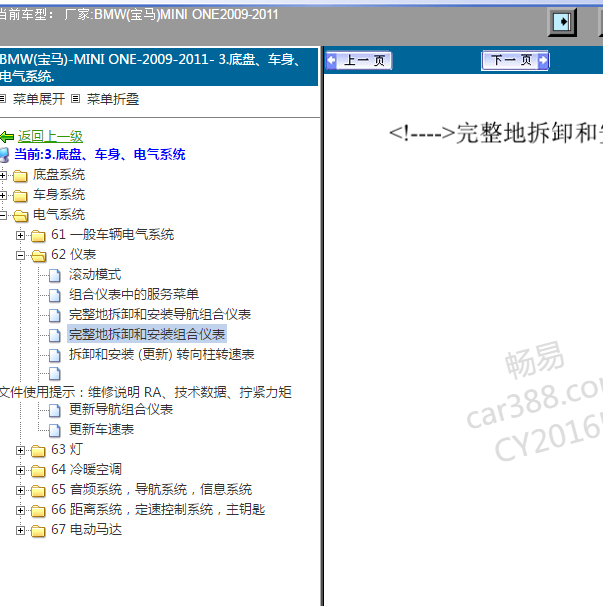Select the 67 电动马达 label
This screenshot has height=606, width=603.
click(x=87, y=530)
